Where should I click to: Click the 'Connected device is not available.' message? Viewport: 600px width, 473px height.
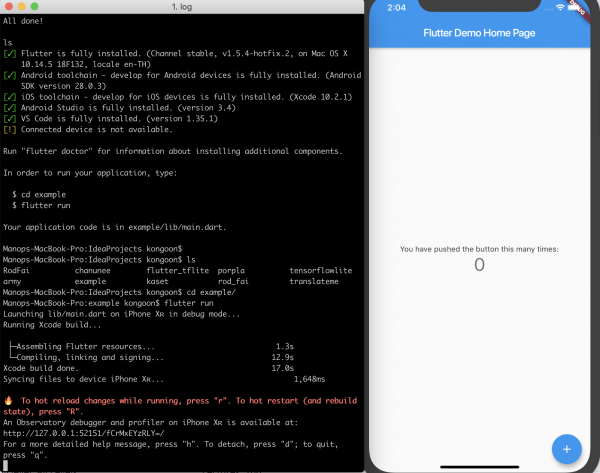(x=96, y=130)
